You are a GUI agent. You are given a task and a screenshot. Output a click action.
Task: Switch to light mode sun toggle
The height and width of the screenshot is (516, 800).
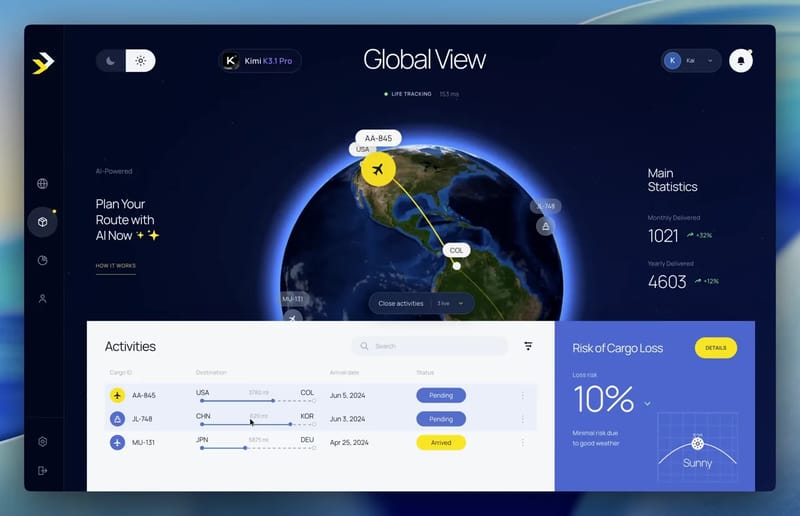[140, 61]
